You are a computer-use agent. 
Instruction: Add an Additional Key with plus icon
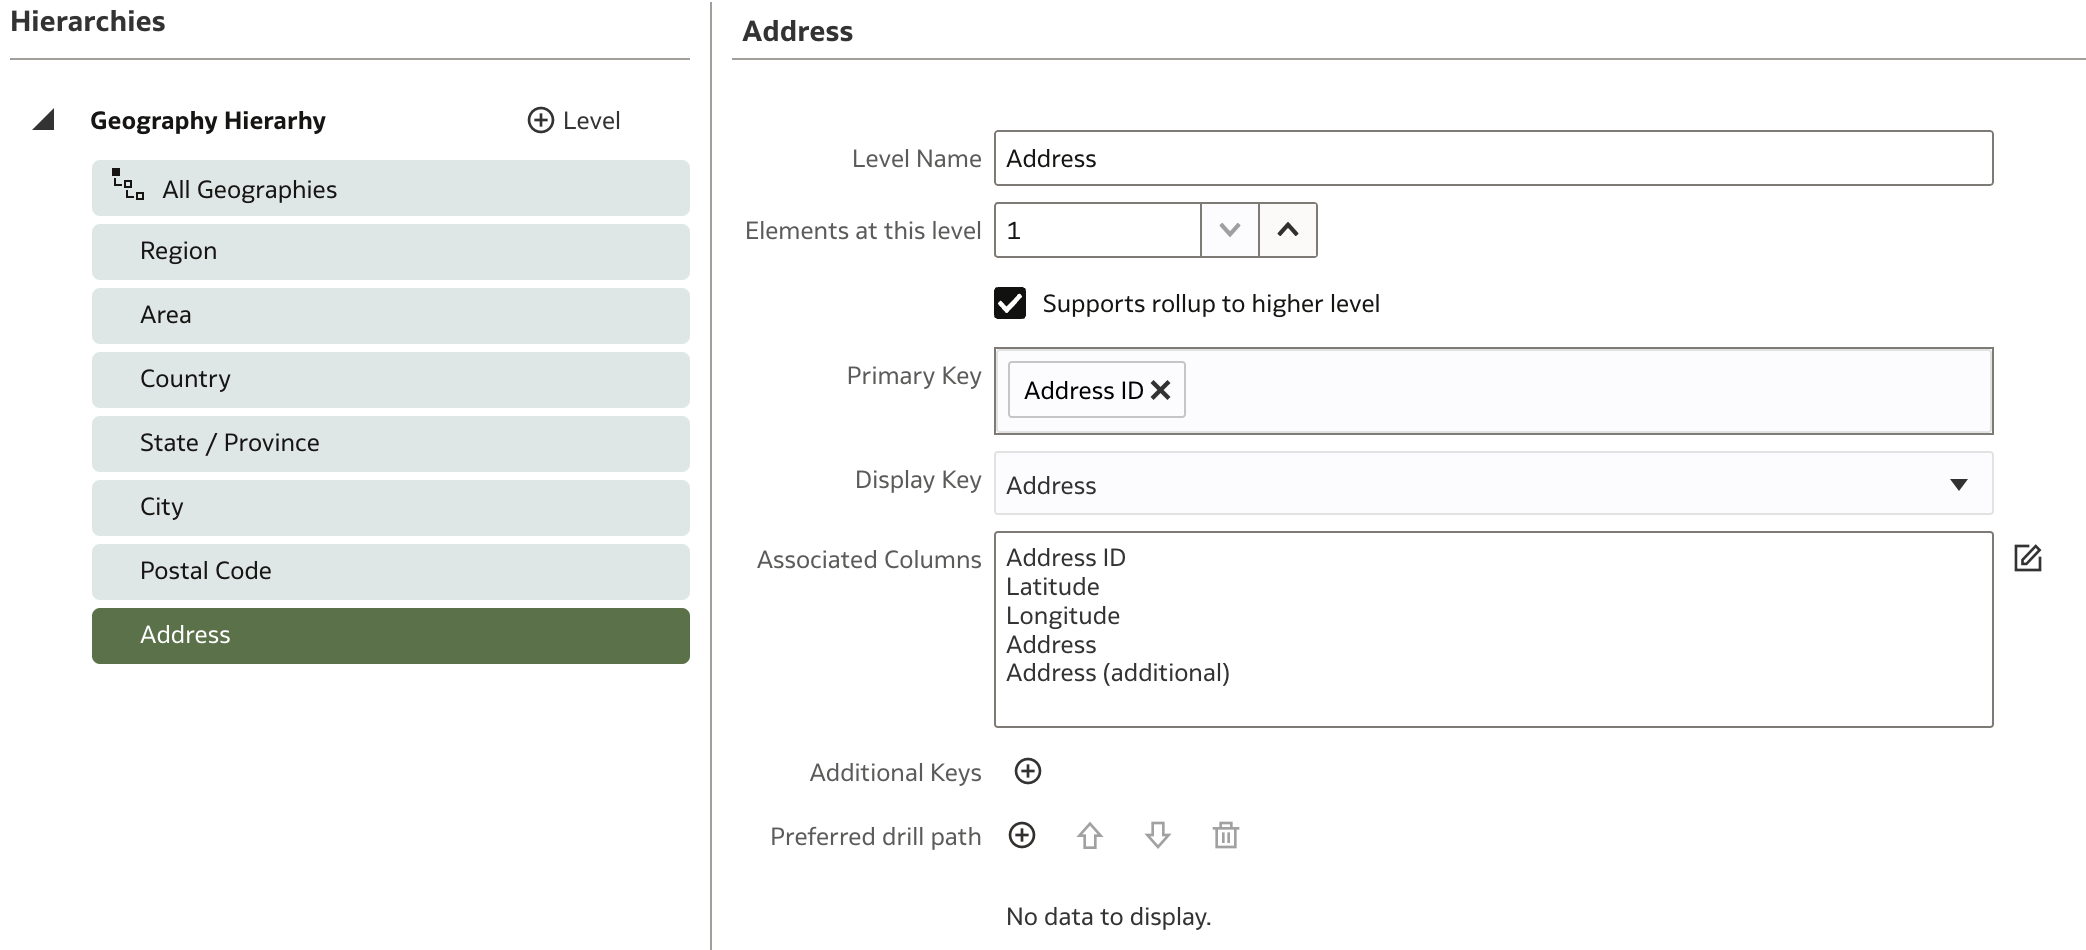(1028, 771)
